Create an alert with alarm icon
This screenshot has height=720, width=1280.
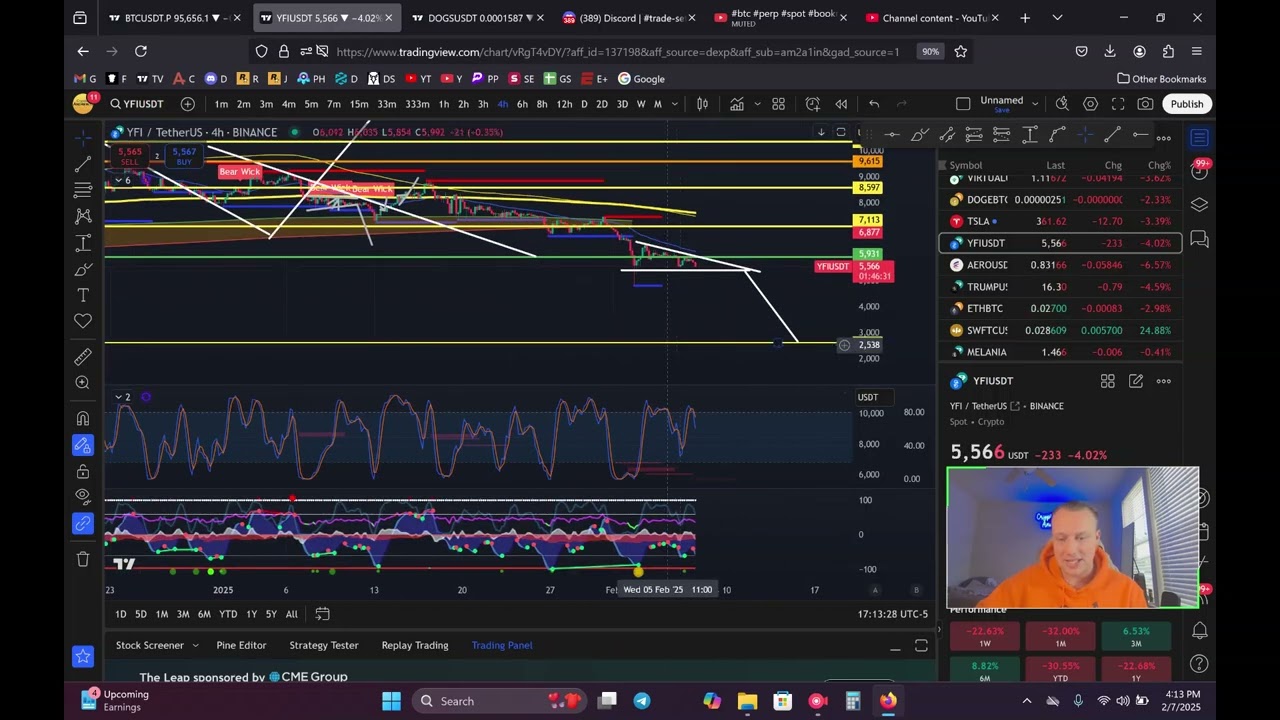[x=813, y=104]
